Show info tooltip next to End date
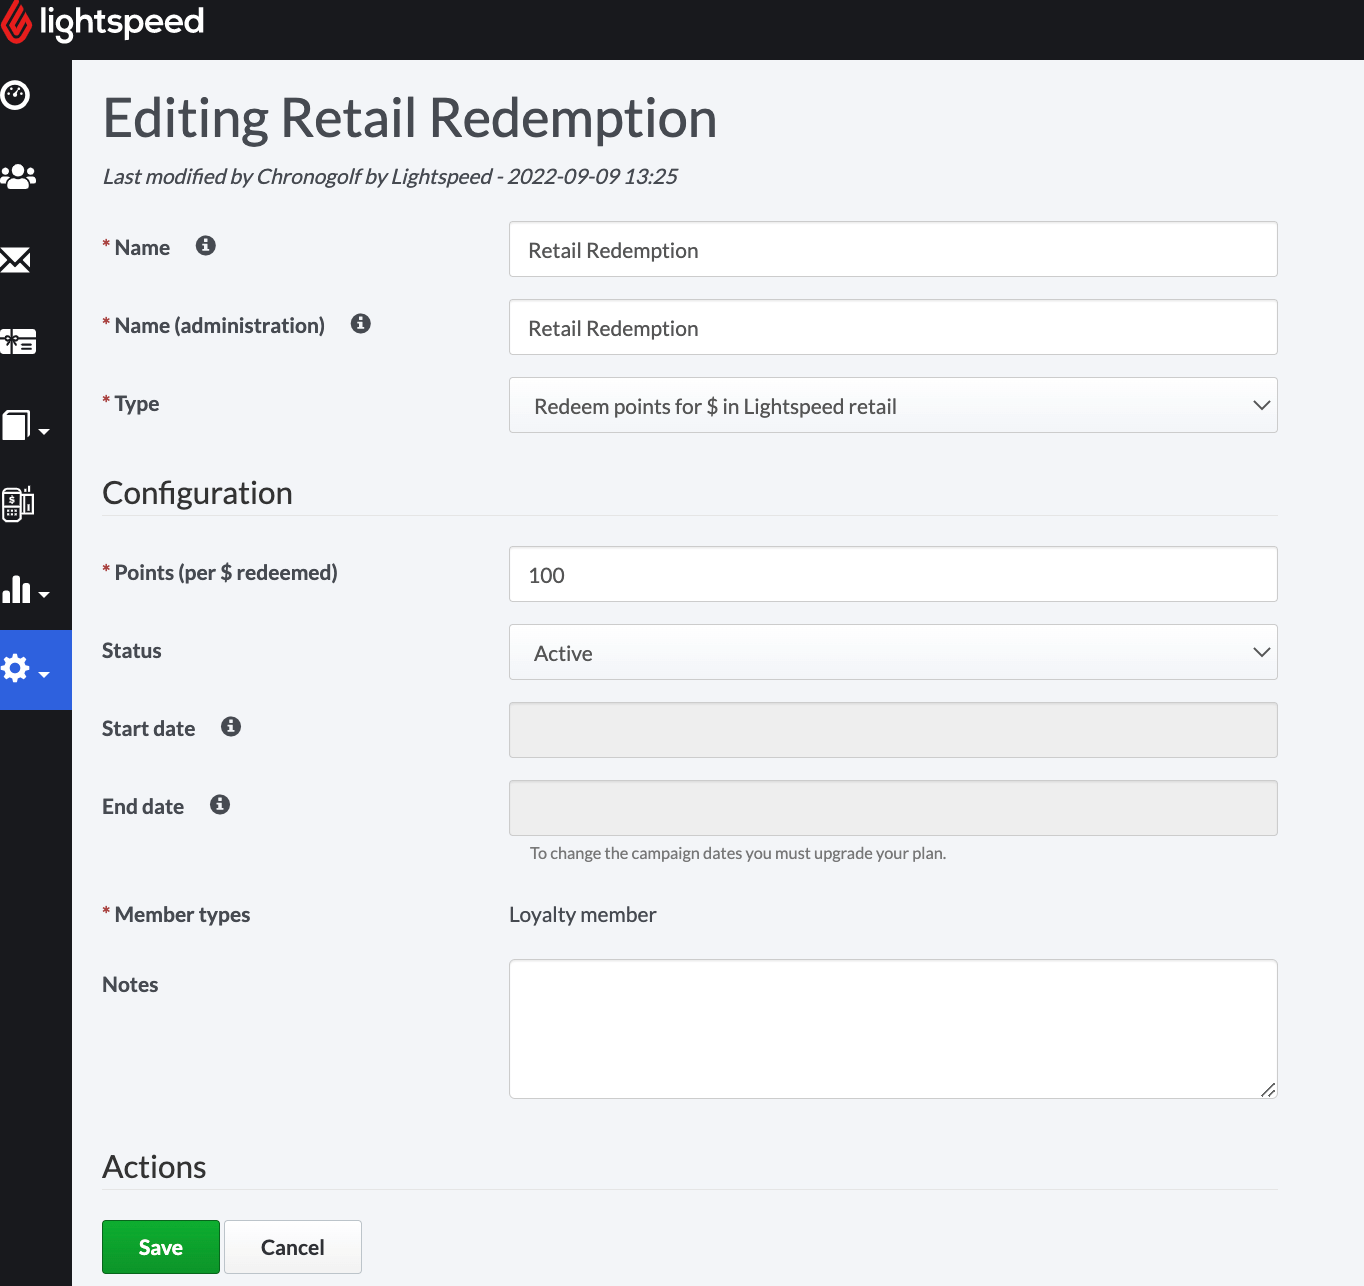 (x=220, y=805)
